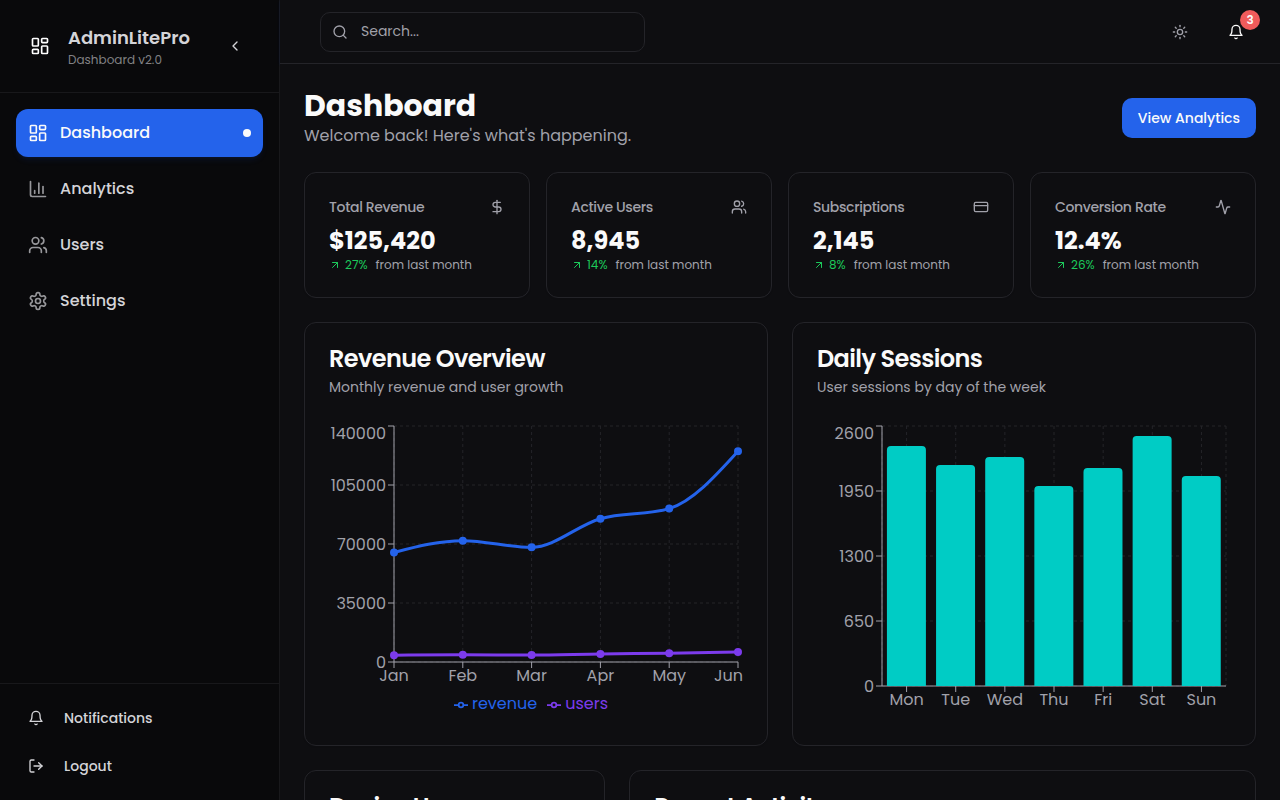Click the 26% growth figure under Conversion Rate

(x=1082, y=265)
